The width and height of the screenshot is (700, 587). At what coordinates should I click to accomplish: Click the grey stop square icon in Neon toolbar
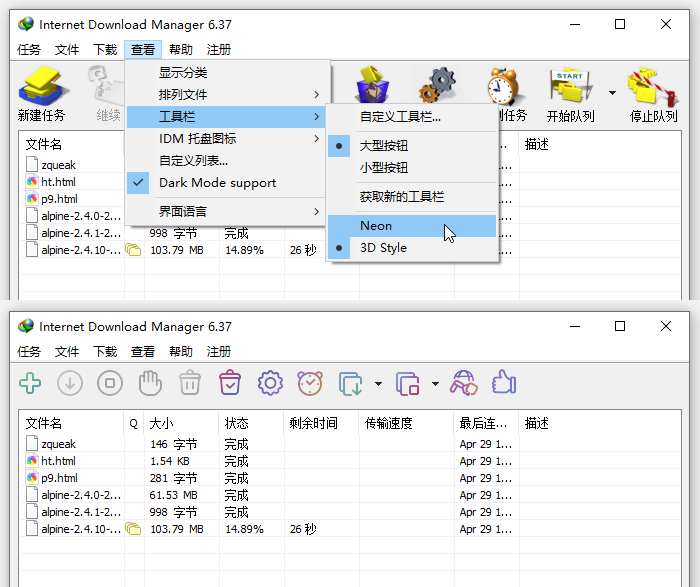(x=110, y=383)
